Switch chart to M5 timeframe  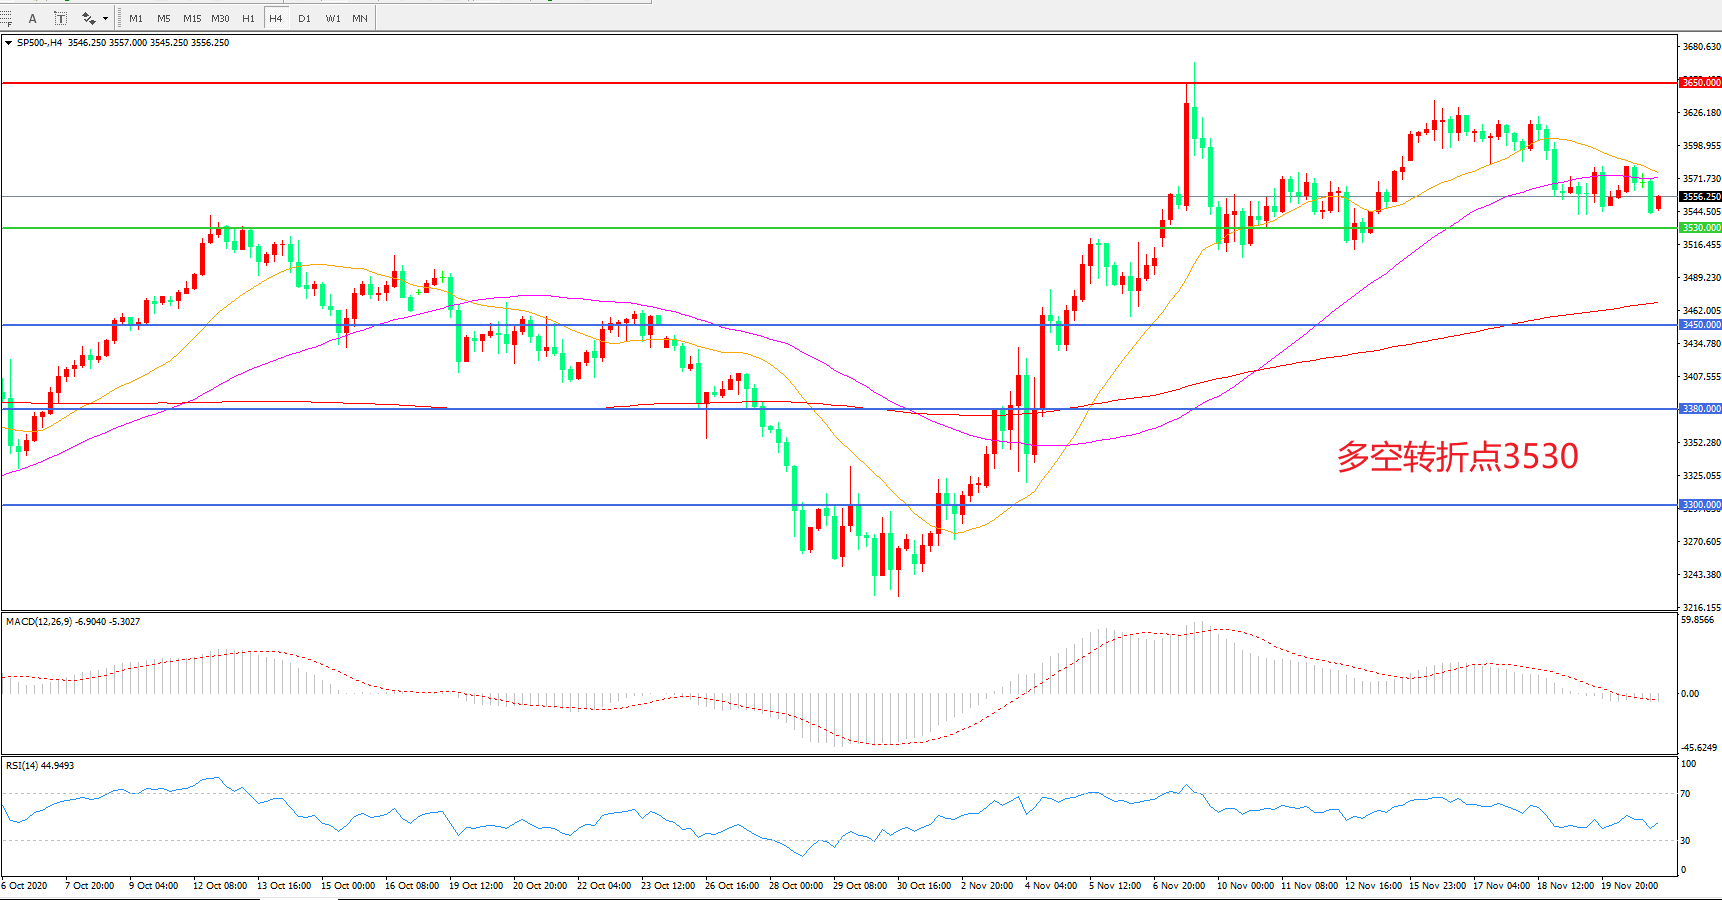[x=163, y=18]
